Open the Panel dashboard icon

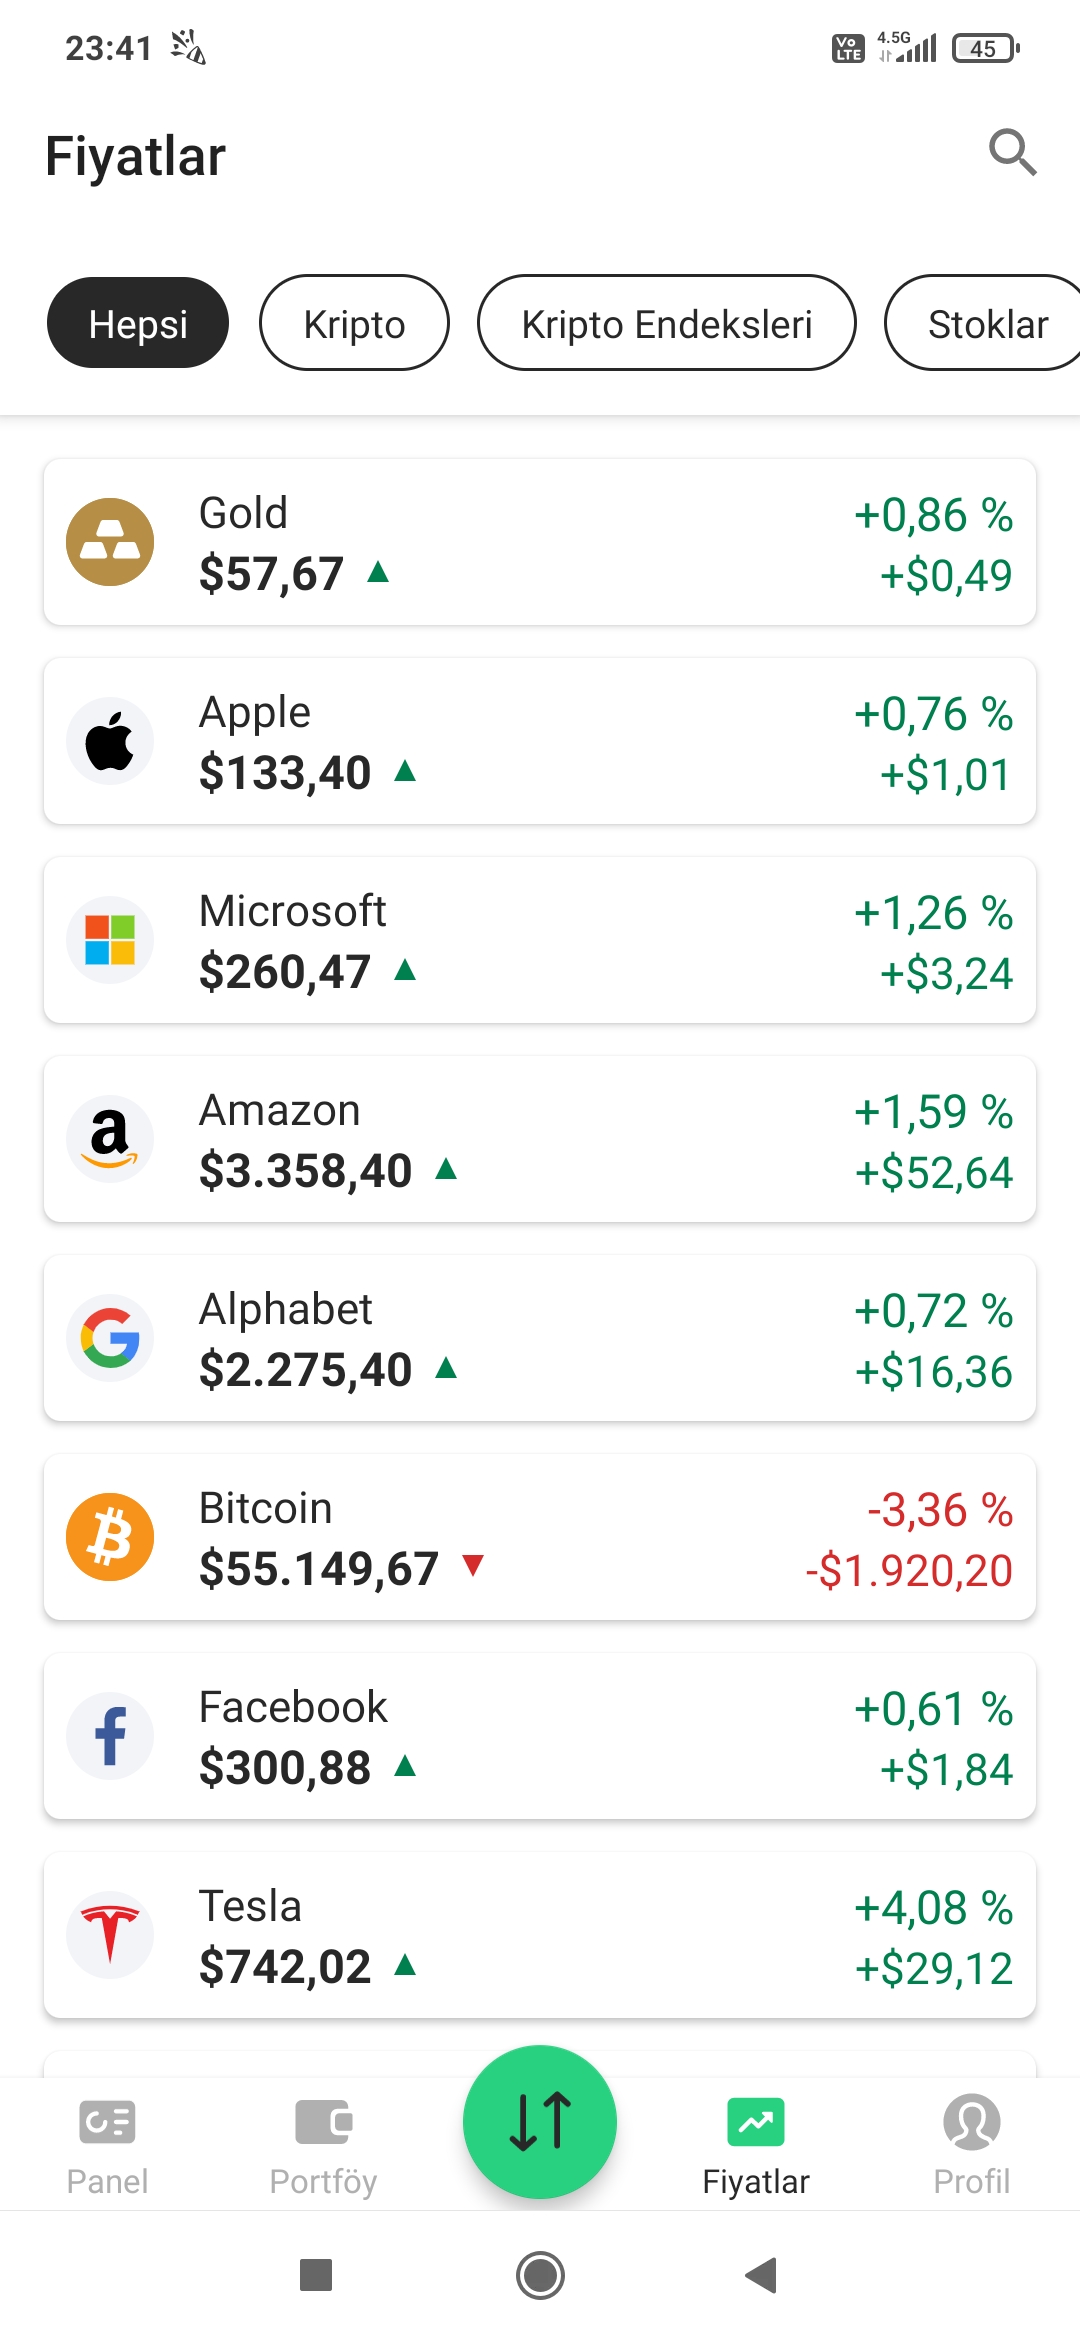pyautogui.click(x=107, y=2122)
